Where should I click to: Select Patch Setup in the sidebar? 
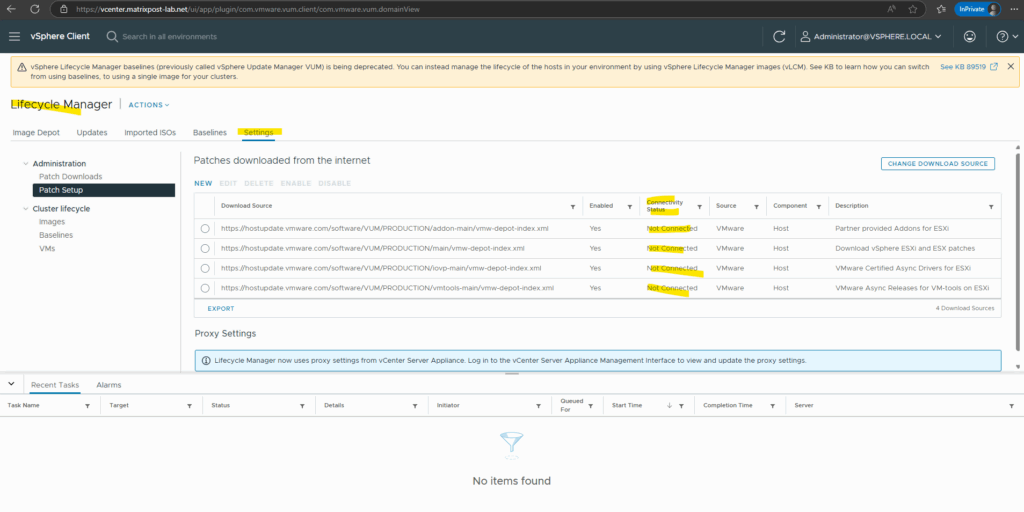(x=104, y=190)
